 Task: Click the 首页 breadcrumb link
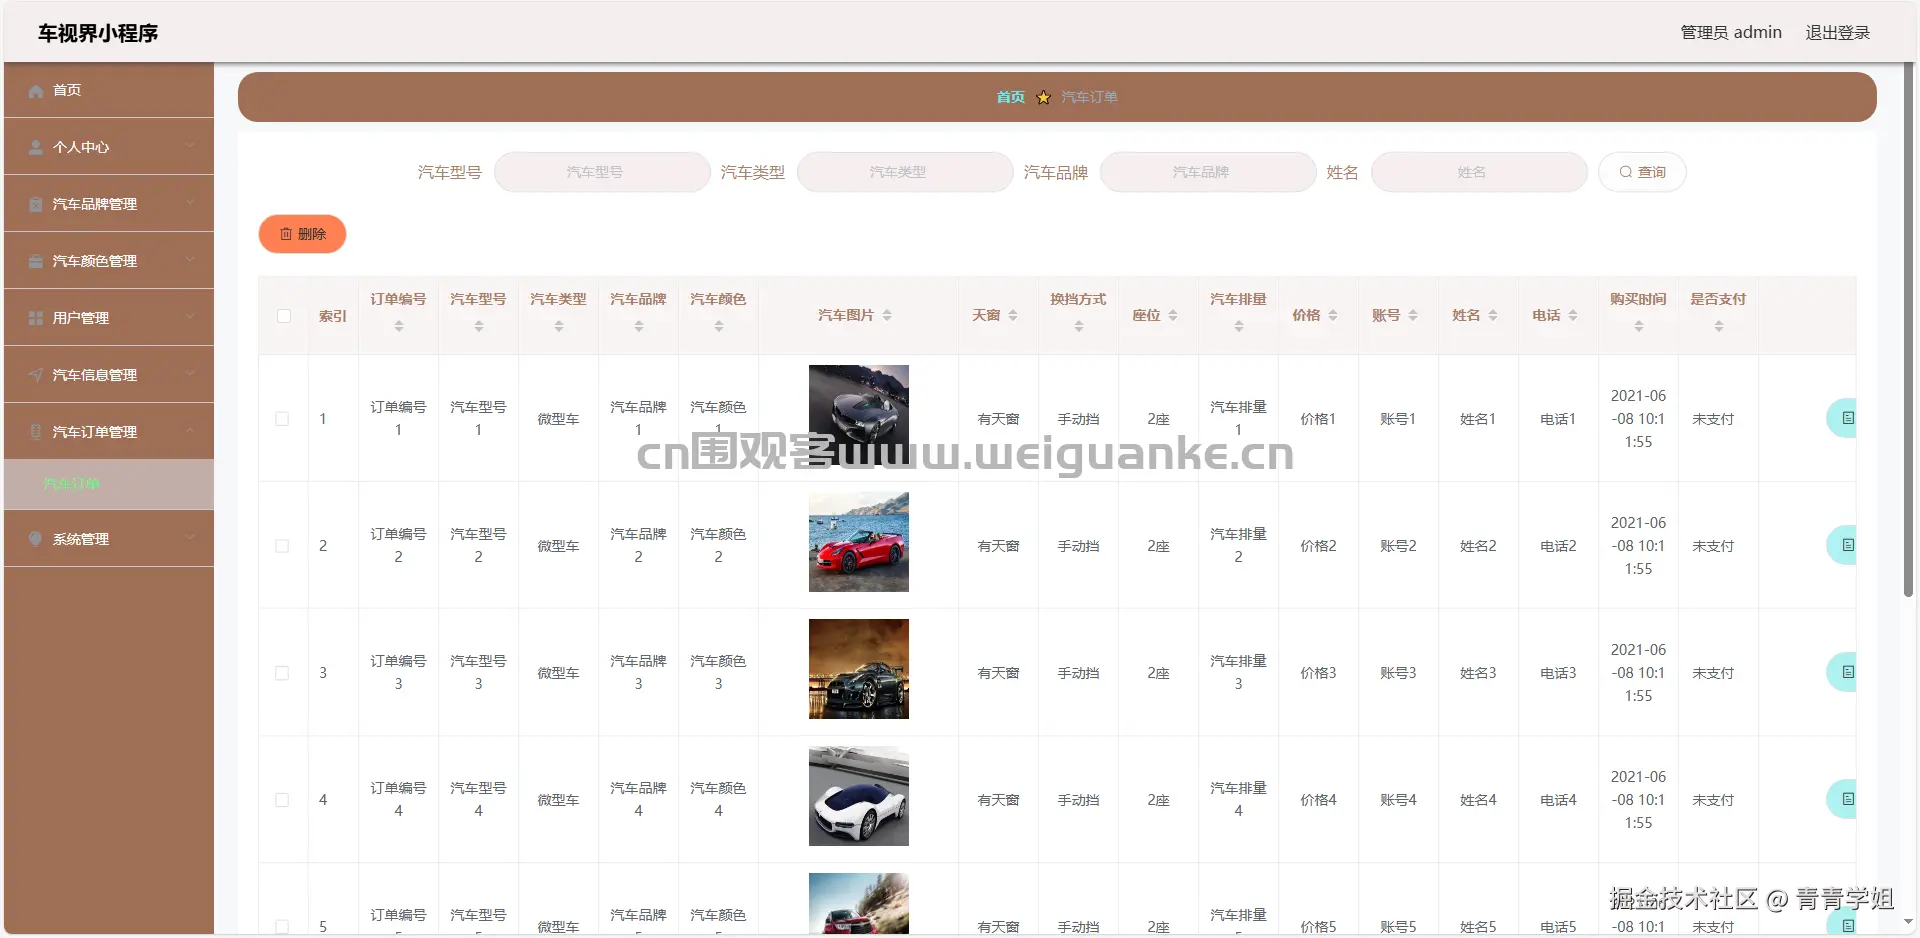[x=1010, y=97]
